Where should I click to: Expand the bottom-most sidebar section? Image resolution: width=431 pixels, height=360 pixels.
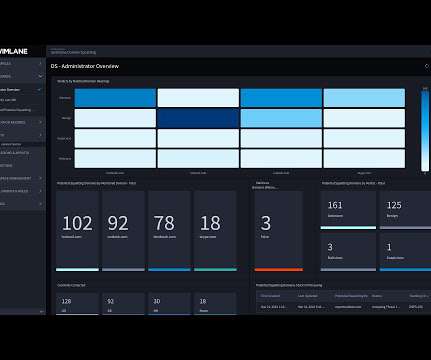tap(41, 204)
